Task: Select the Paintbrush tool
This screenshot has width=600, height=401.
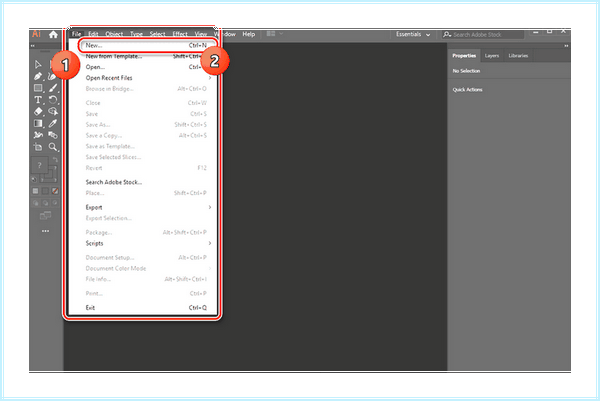Action: point(53,88)
